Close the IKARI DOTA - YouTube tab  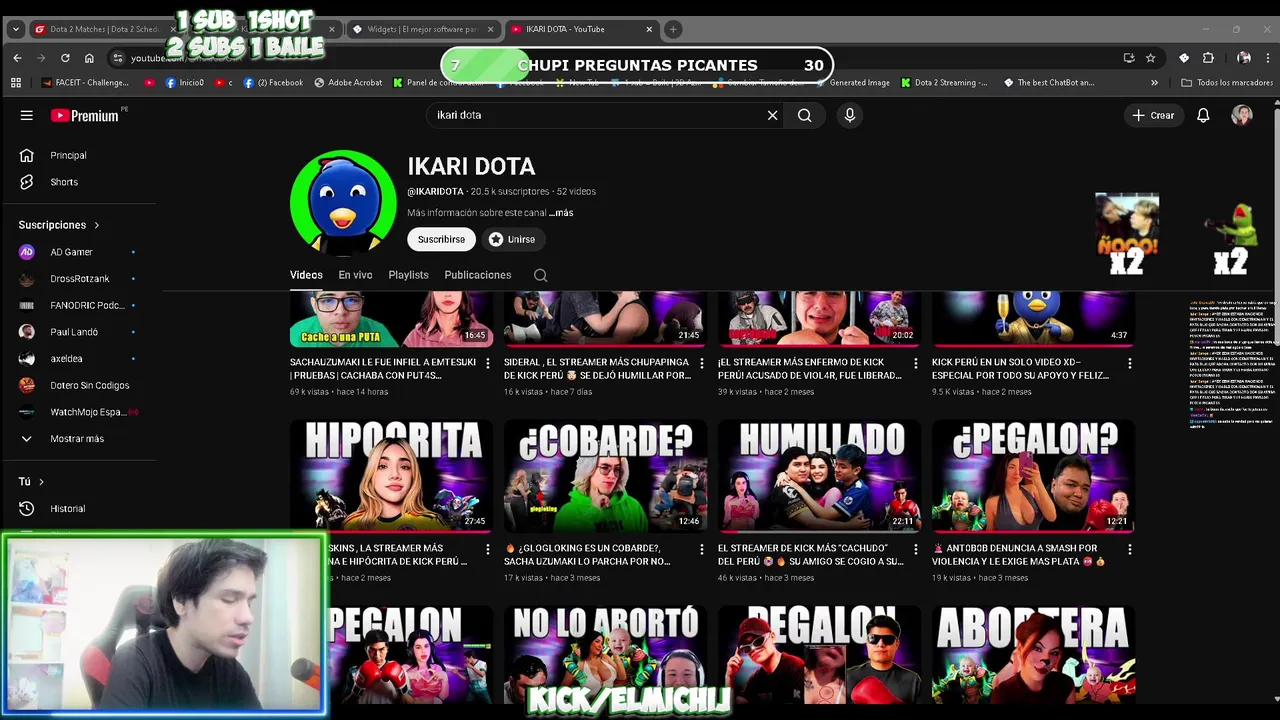pos(649,29)
